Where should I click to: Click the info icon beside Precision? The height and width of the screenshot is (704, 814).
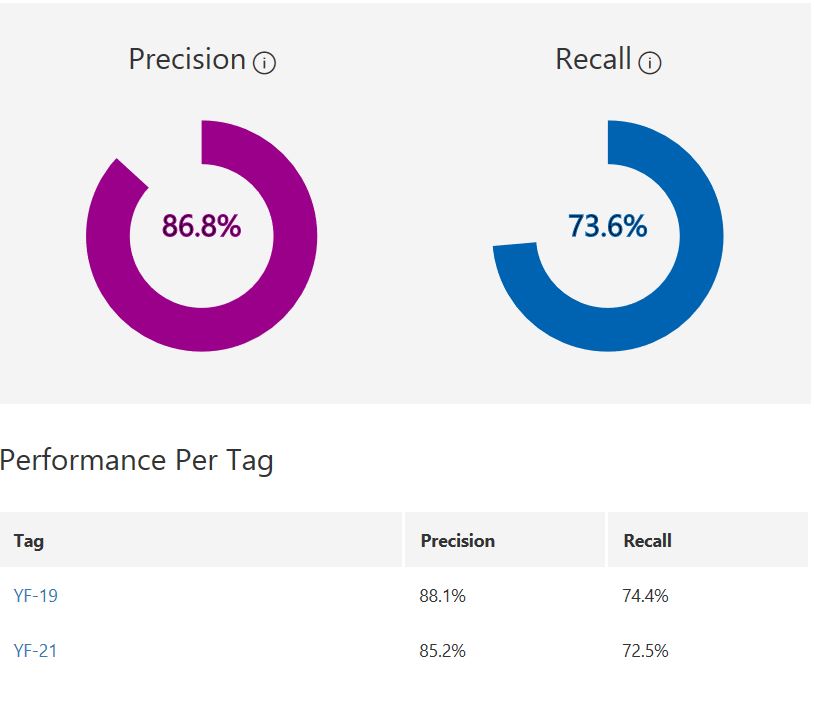pos(265,63)
